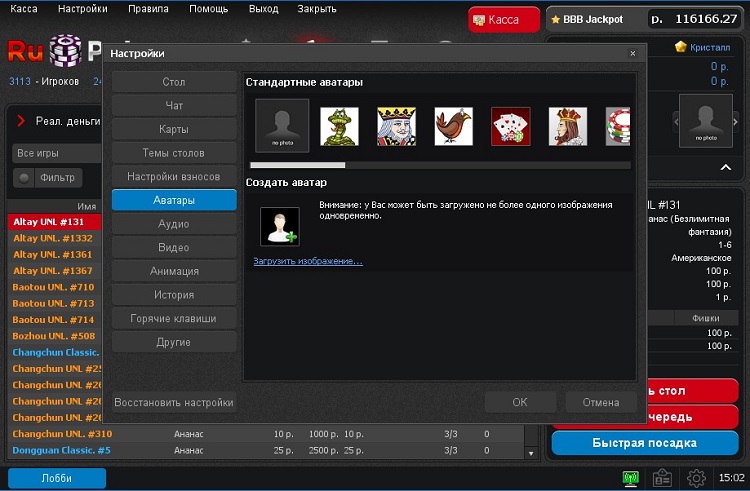Viewport: 750px width, 491px height.
Task: Choose the Queen with crown avatar
Action: coord(567,126)
